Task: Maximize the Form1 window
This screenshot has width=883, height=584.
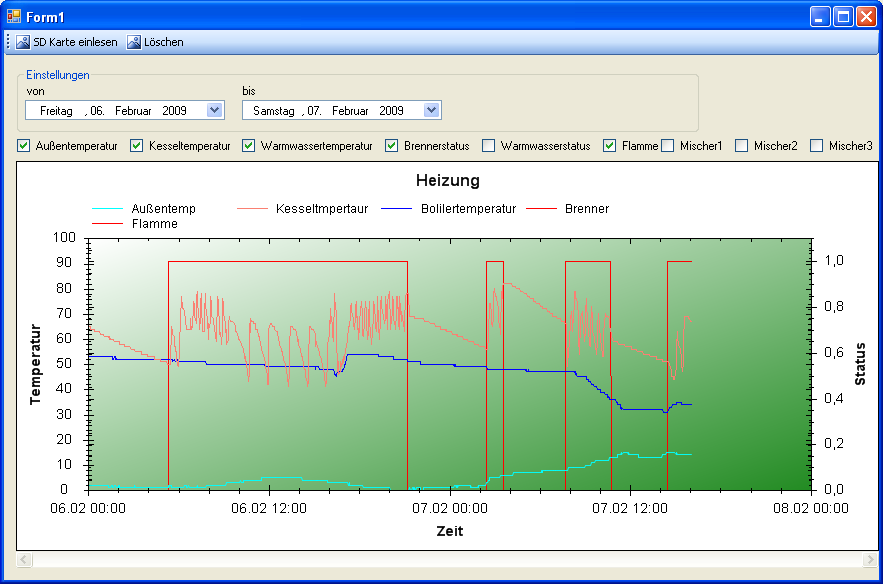Action: [843, 17]
